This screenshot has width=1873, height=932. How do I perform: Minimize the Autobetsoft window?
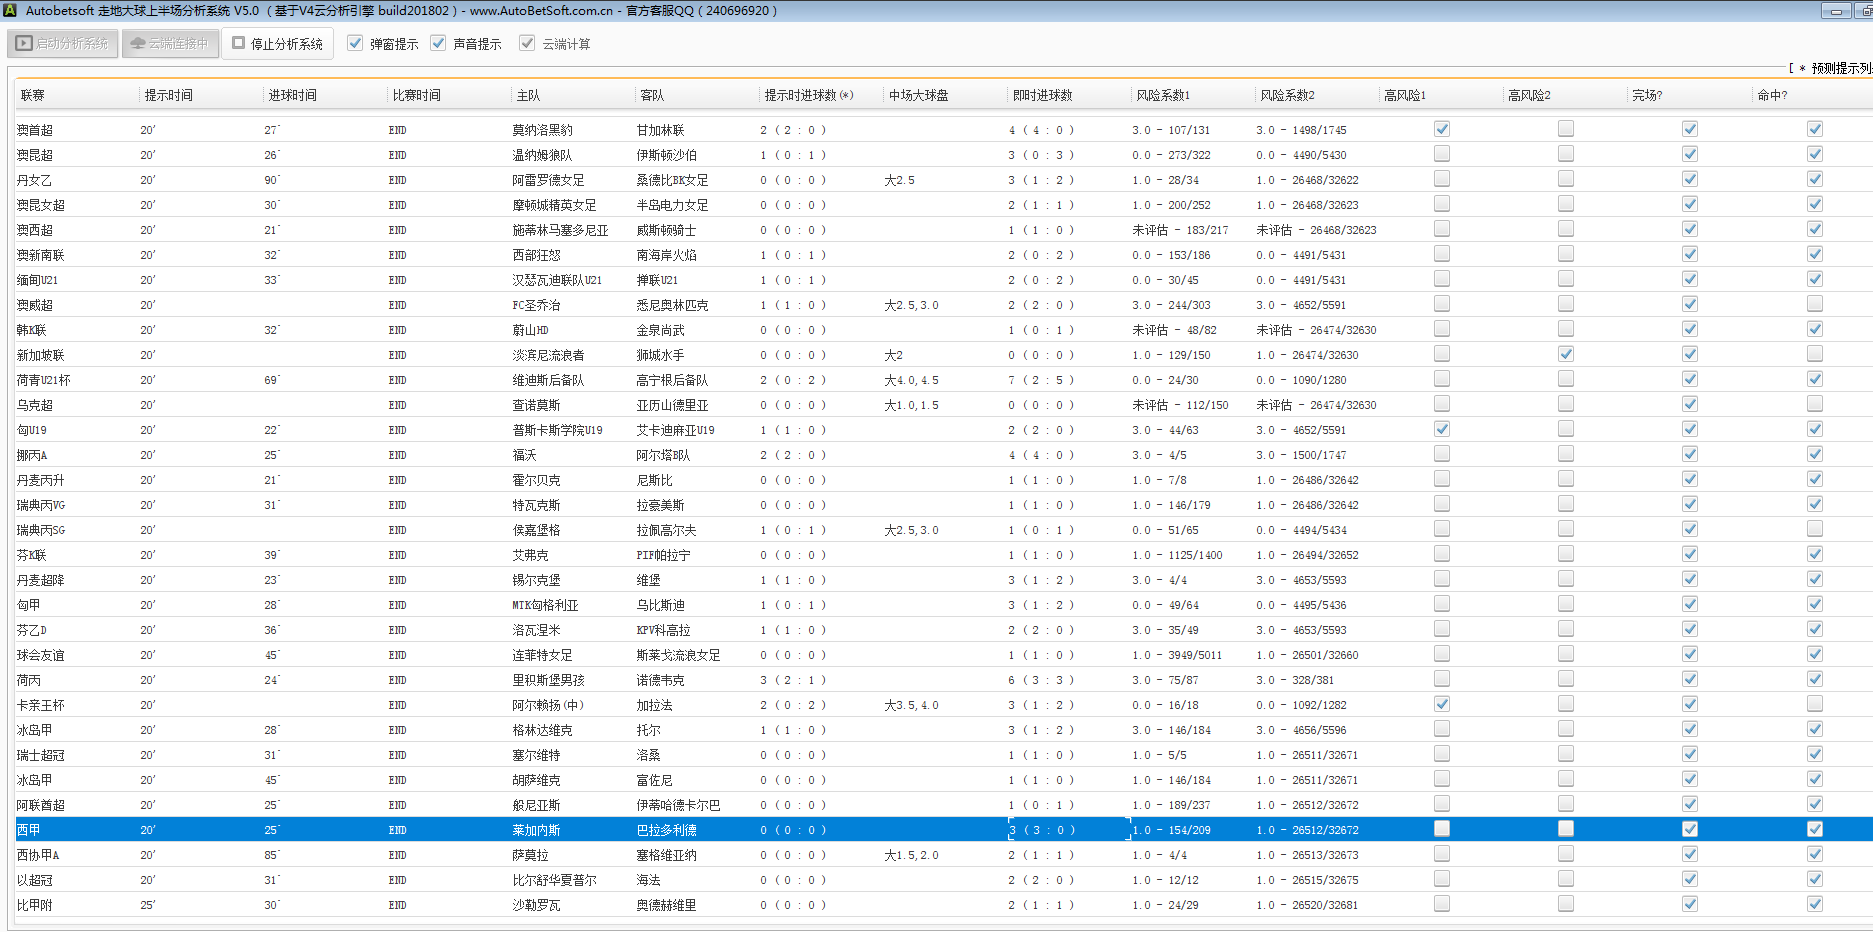pyautogui.click(x=1836, y=11)
